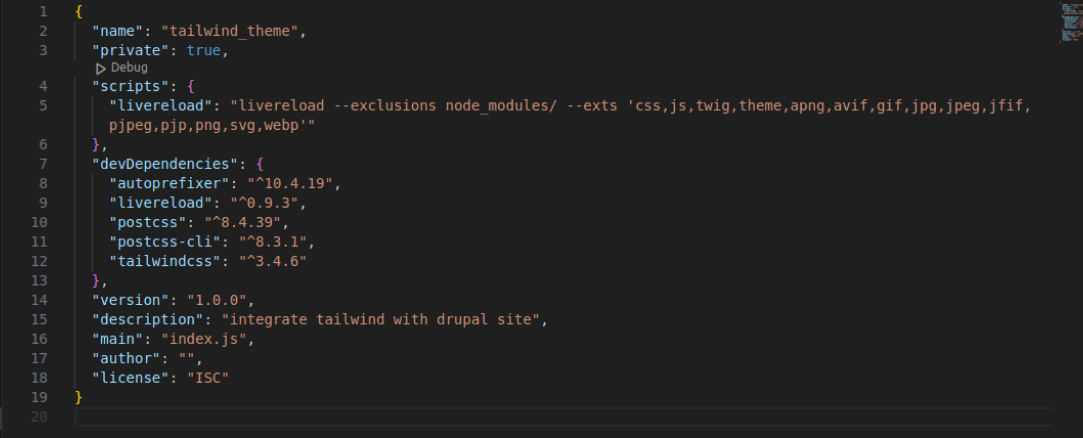The image size is (1083, 438).
Task: Click the true value of private
Action: [207, 50]
